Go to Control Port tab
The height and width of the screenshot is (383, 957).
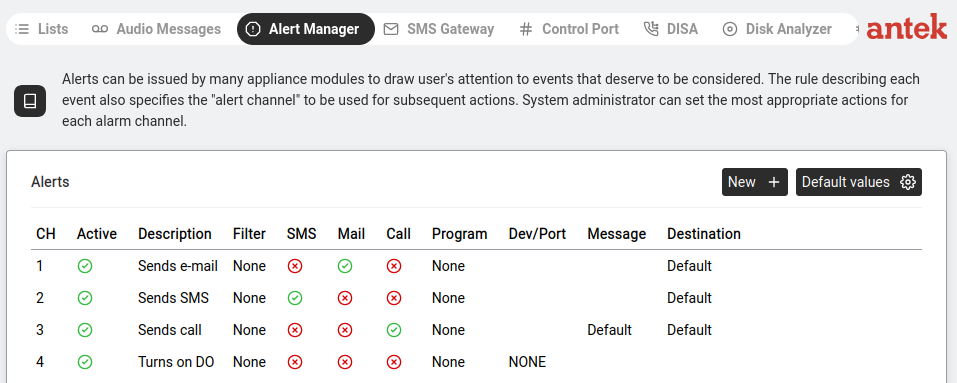tap(569, 29)
